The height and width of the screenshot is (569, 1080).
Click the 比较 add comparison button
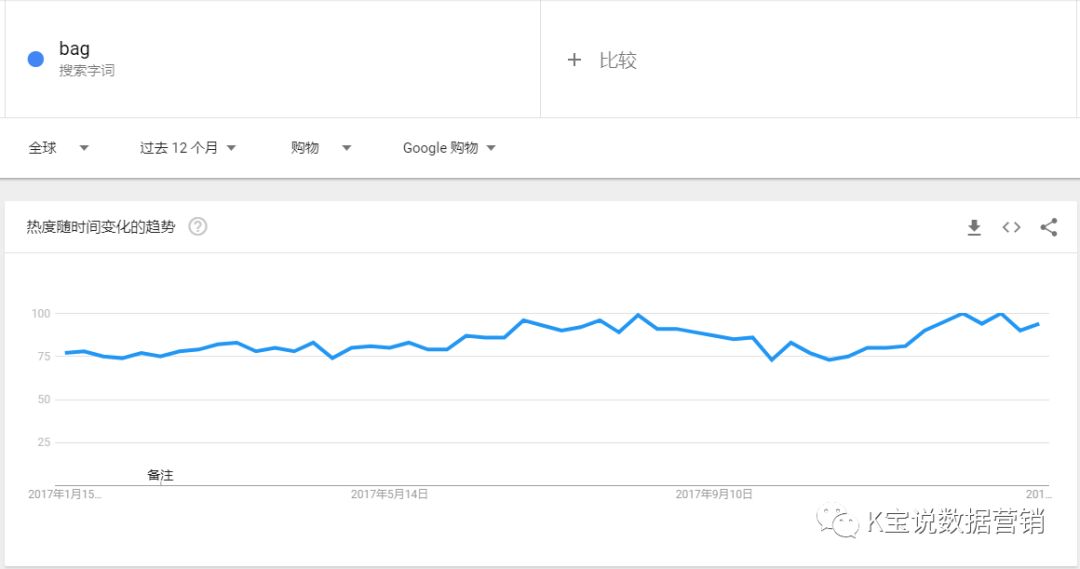pyautogui.click(x=617, y=60)
